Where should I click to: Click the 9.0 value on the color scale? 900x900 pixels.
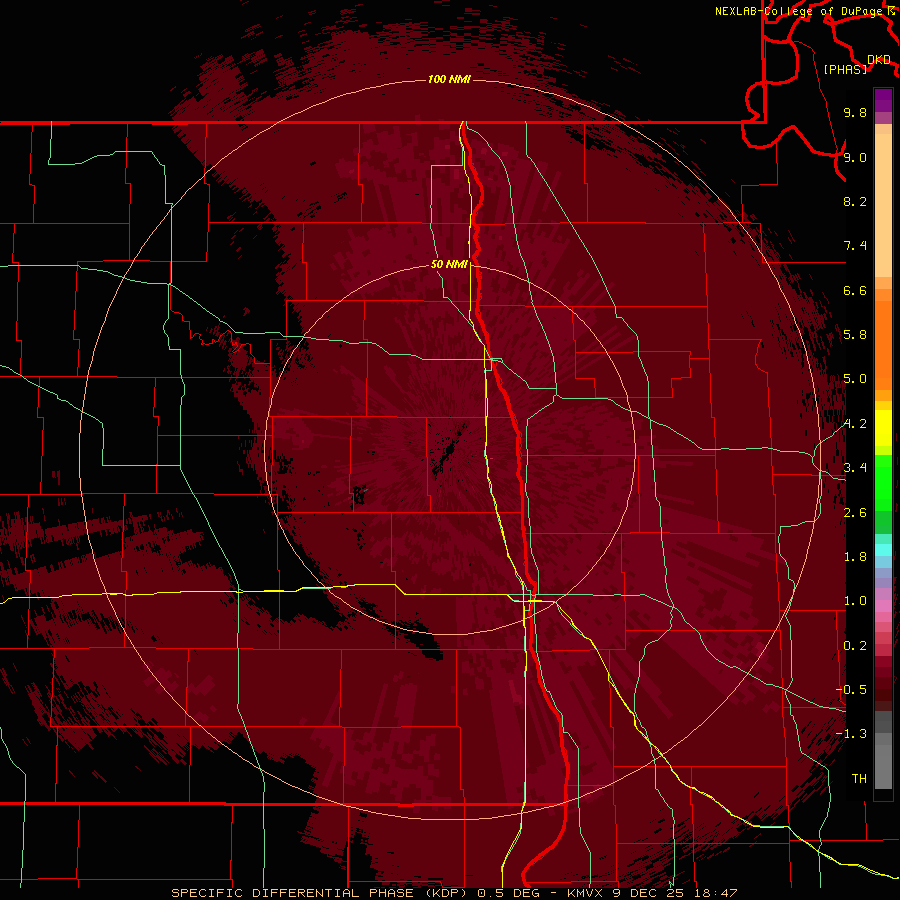pos(855,157)
